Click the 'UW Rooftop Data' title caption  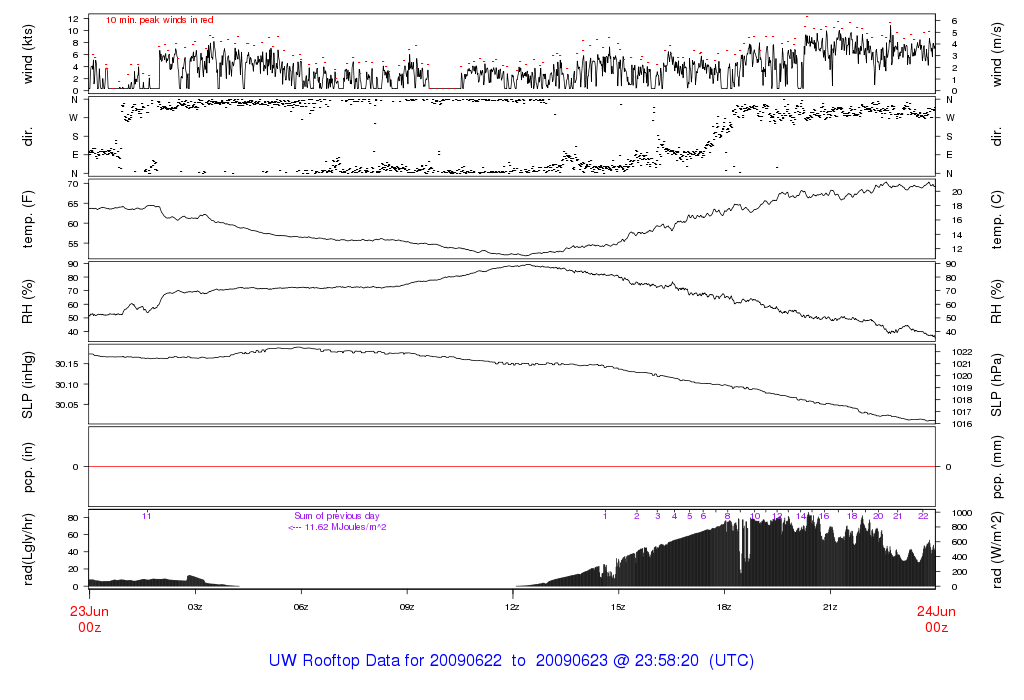click(511, 661)
